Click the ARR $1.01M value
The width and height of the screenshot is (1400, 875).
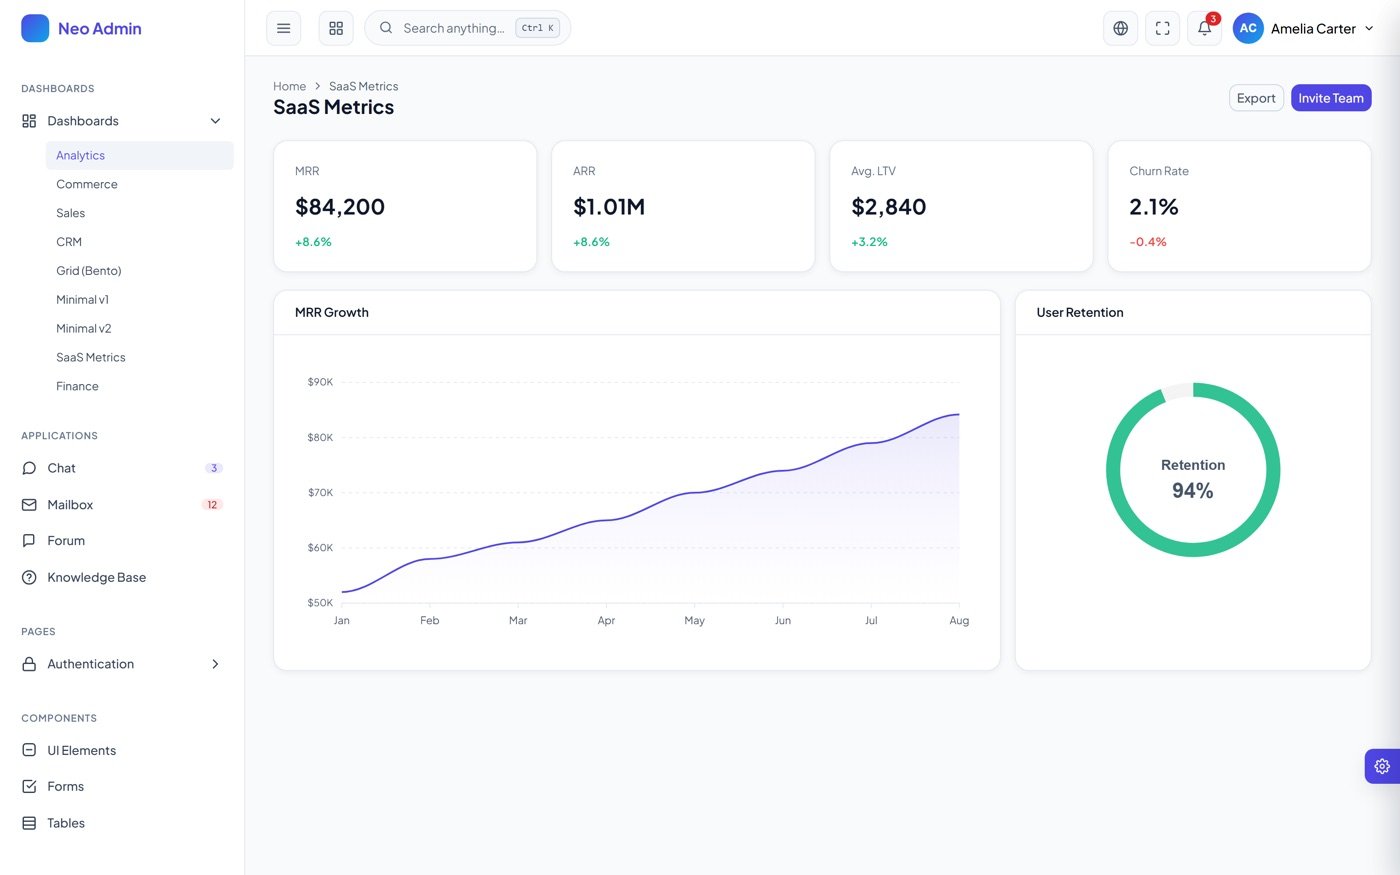click(609, 207)
